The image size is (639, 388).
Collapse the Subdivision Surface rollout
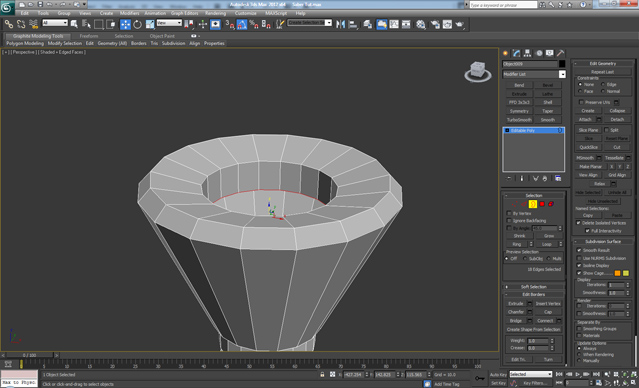click(x=603, y=241)
